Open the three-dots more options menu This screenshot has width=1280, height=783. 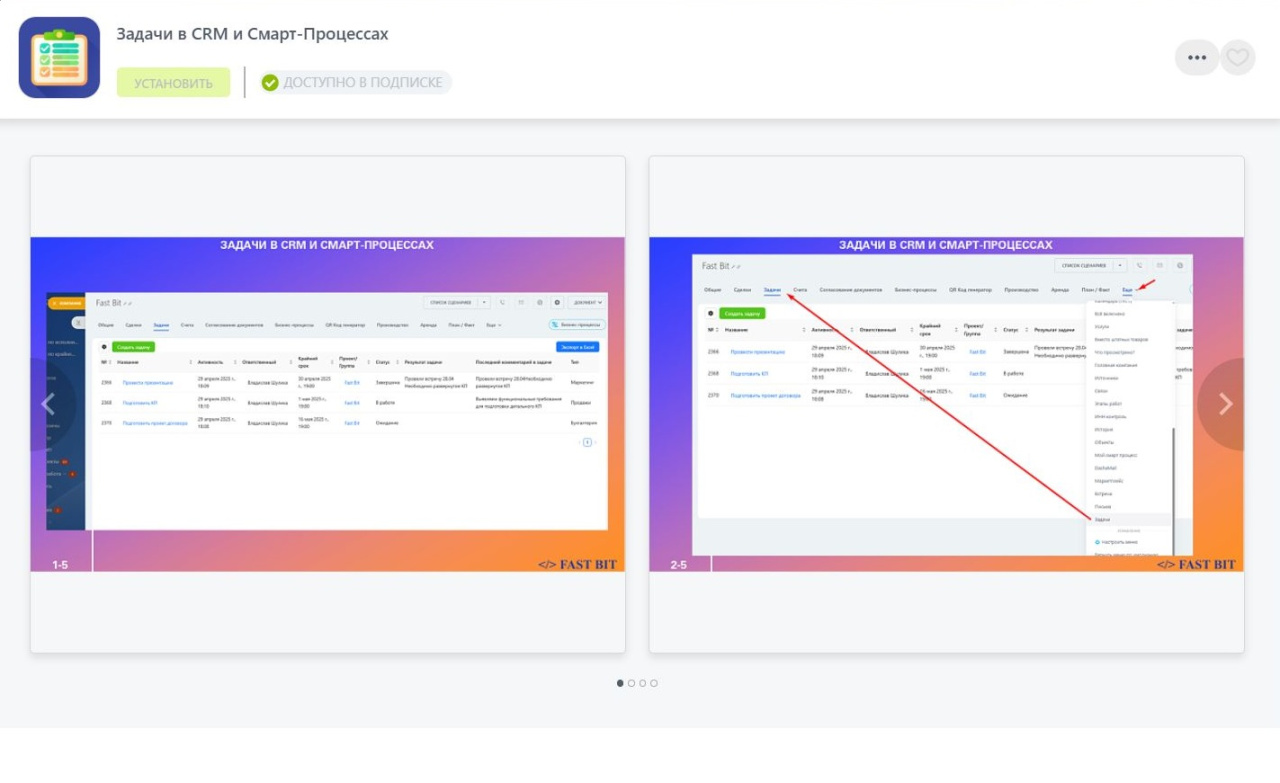click(x=1196, y=57)
